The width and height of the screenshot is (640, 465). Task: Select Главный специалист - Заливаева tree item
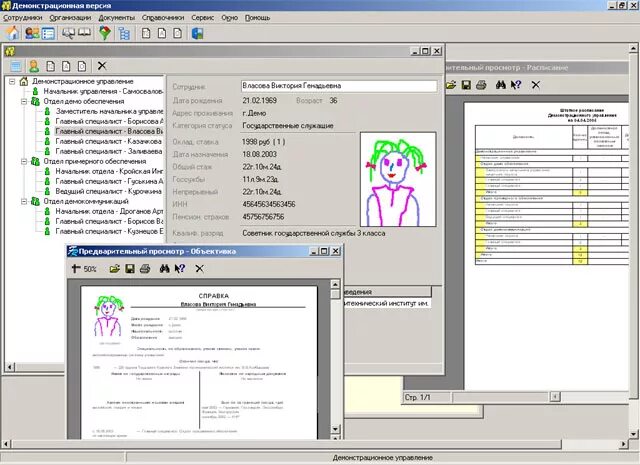(109, 151)
